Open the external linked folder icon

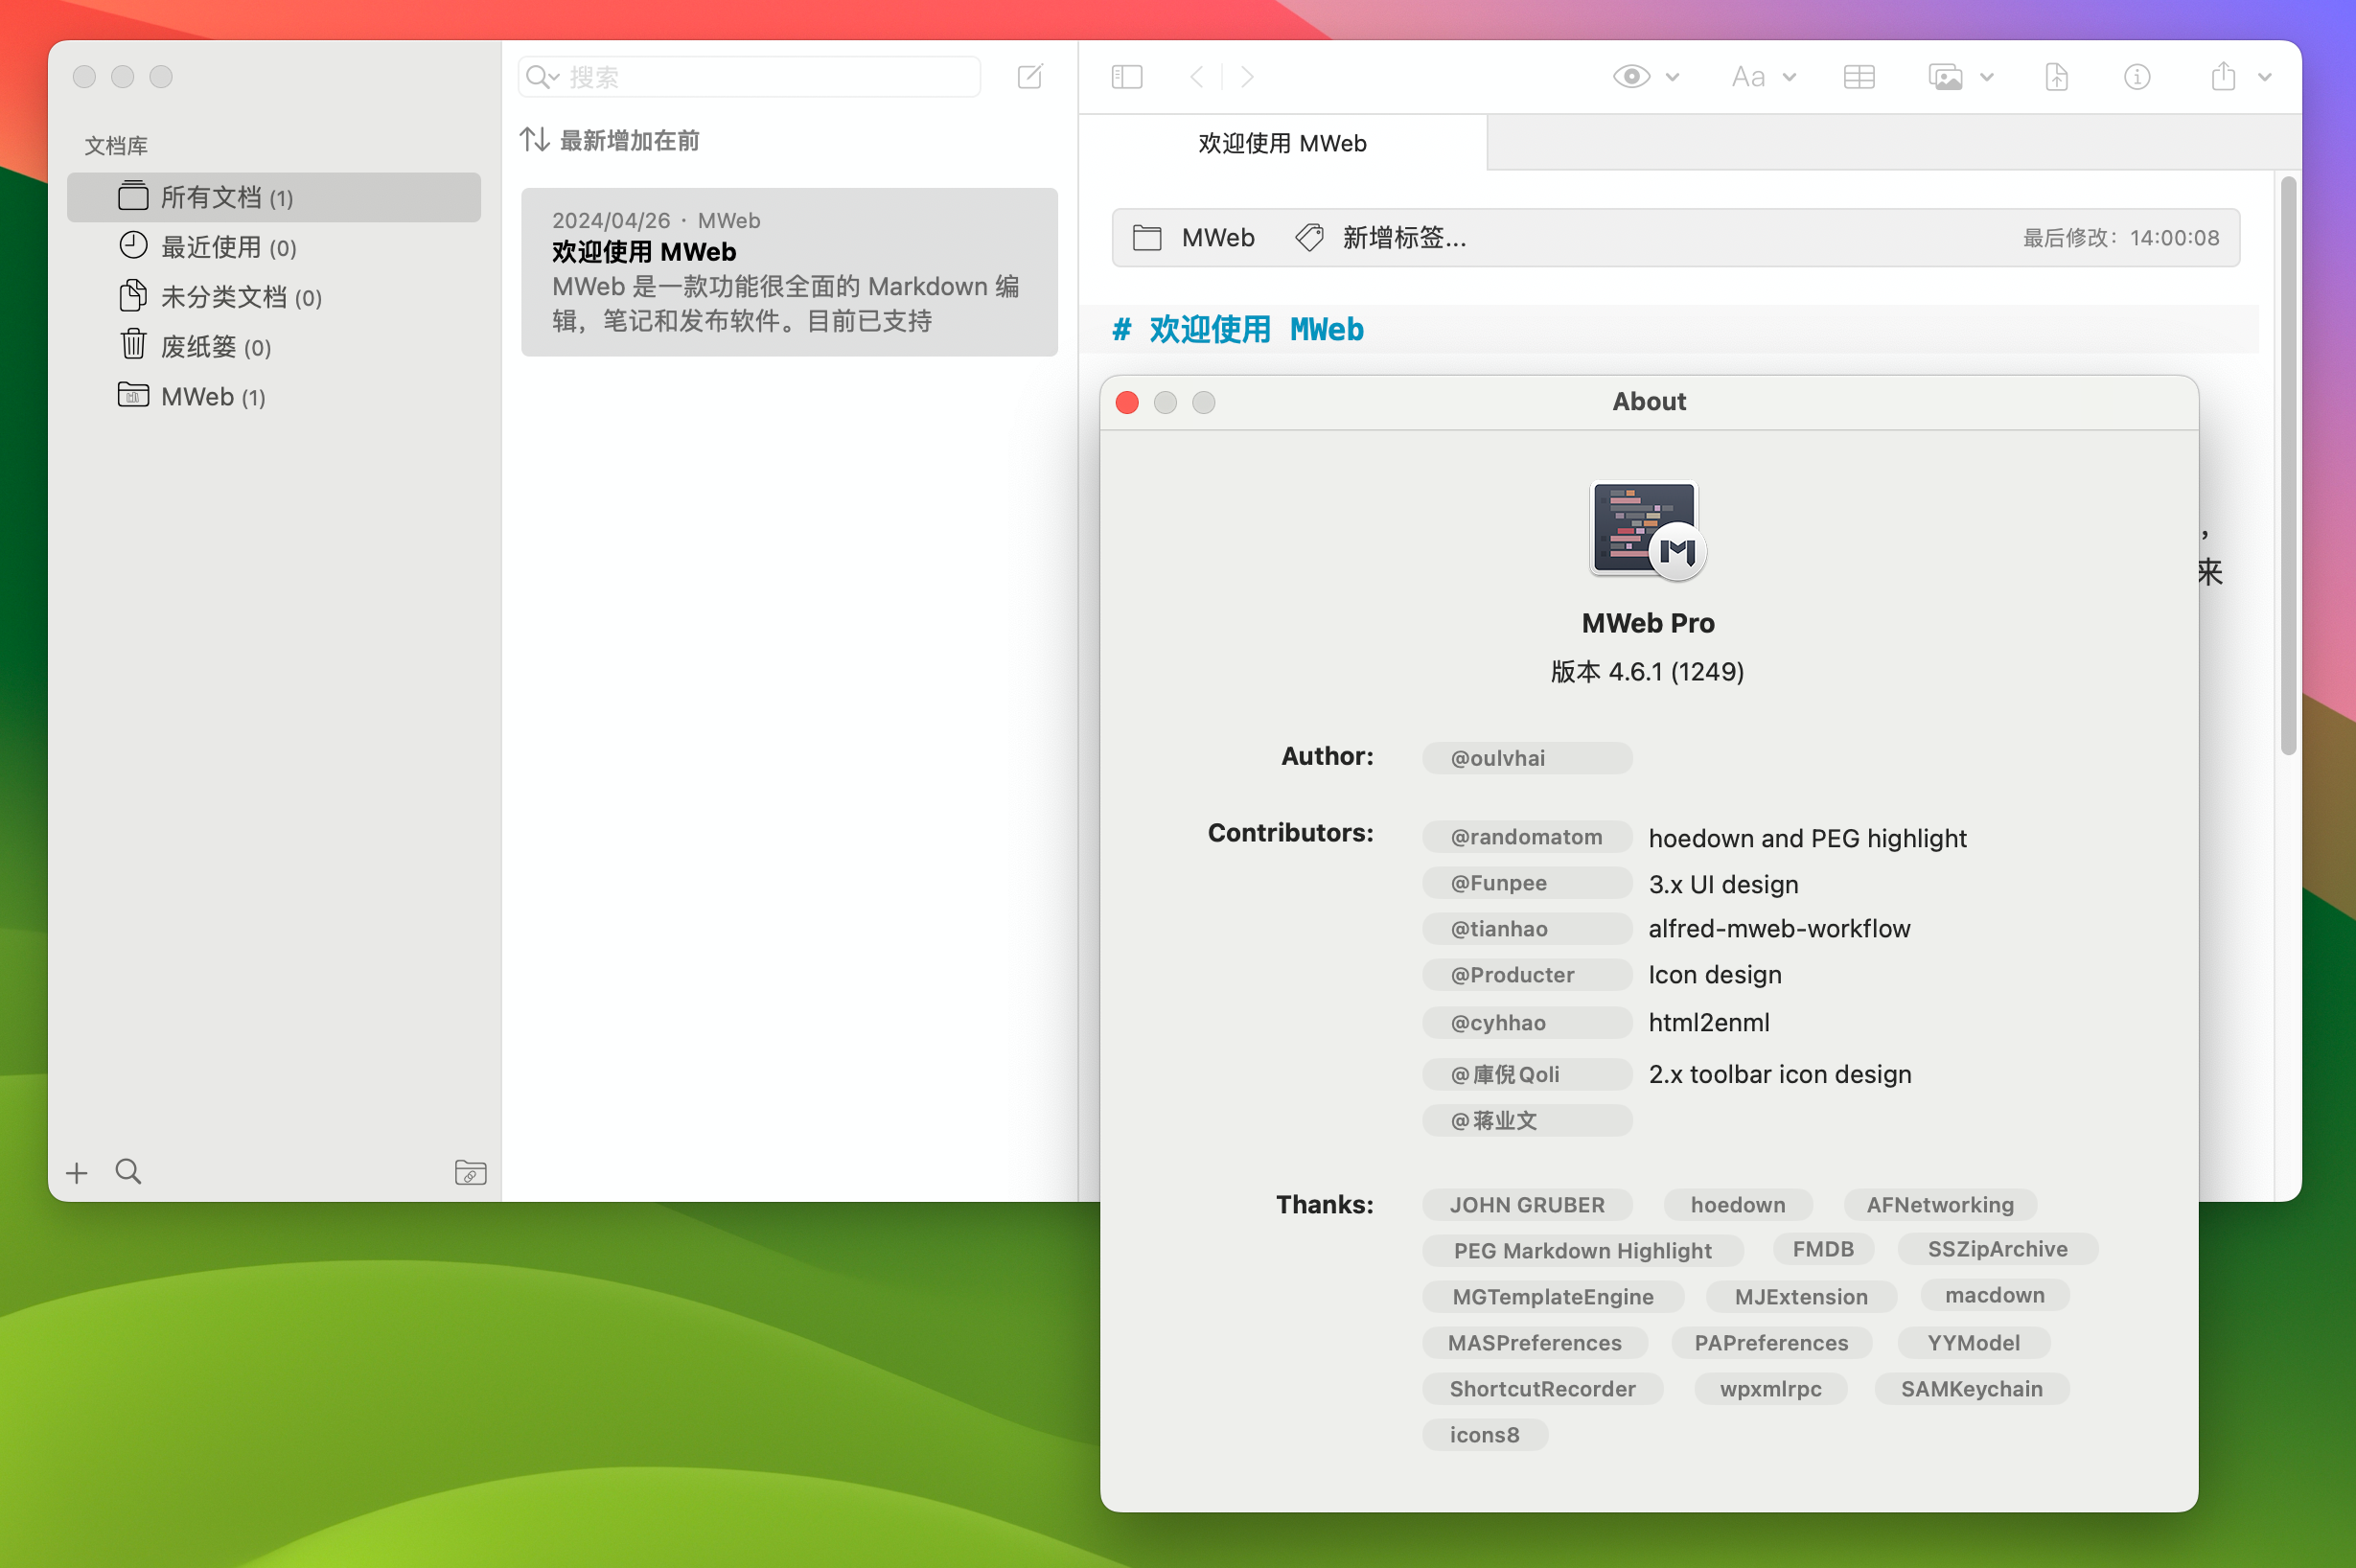click(x=470, y=1172)
